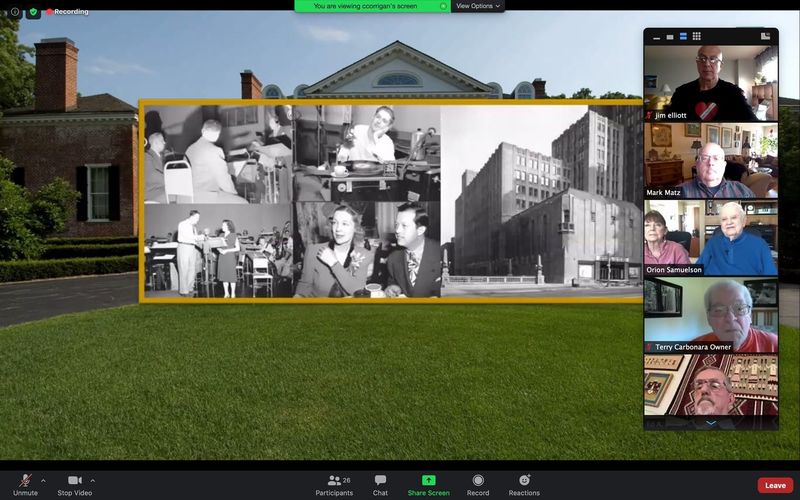Viewport: 800px width, 500px height.
Task: Open the Chat panel
Action: pyautogui.click(x=380, y=485)
